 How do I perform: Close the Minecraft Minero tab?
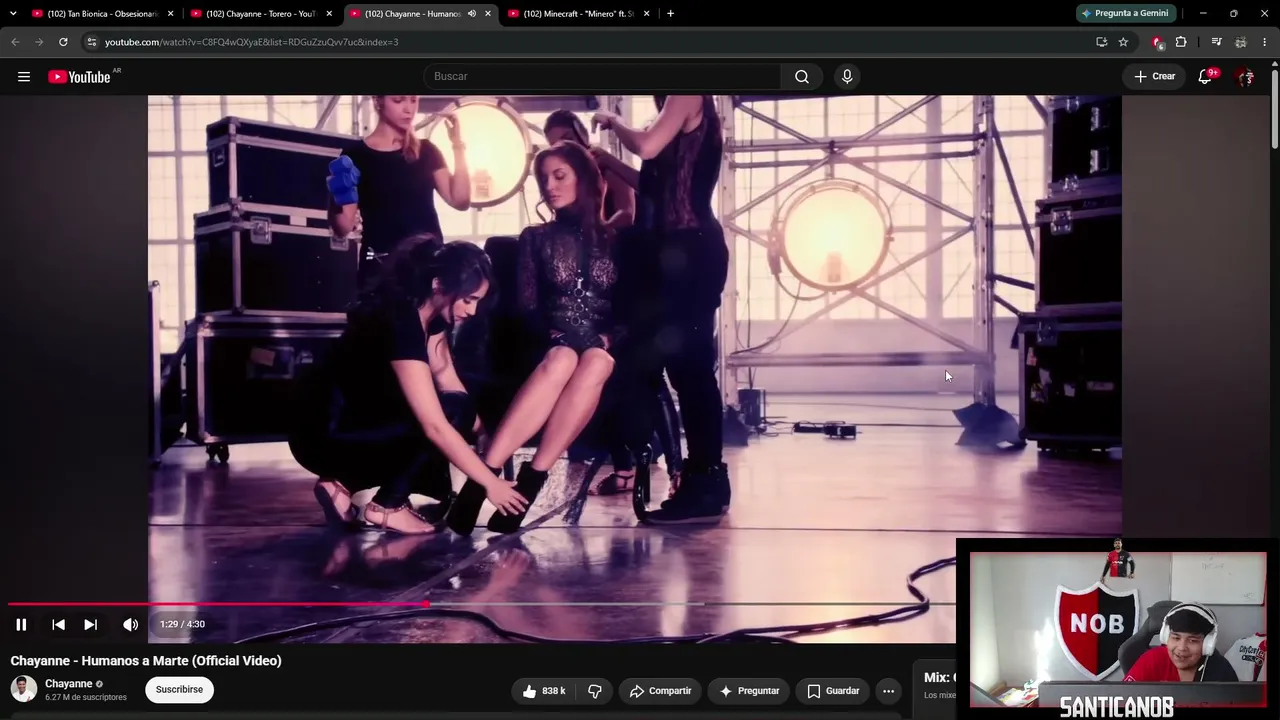point(646,14)
